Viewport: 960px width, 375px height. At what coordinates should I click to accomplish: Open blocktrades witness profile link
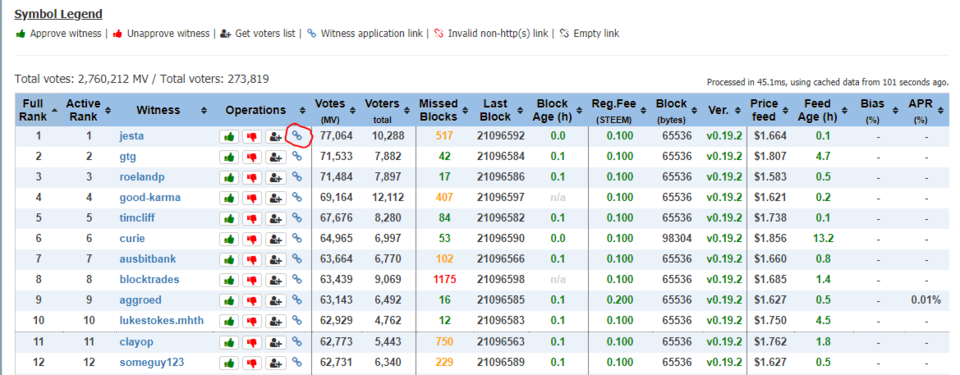pyautogui.click(x=149, y=279)
